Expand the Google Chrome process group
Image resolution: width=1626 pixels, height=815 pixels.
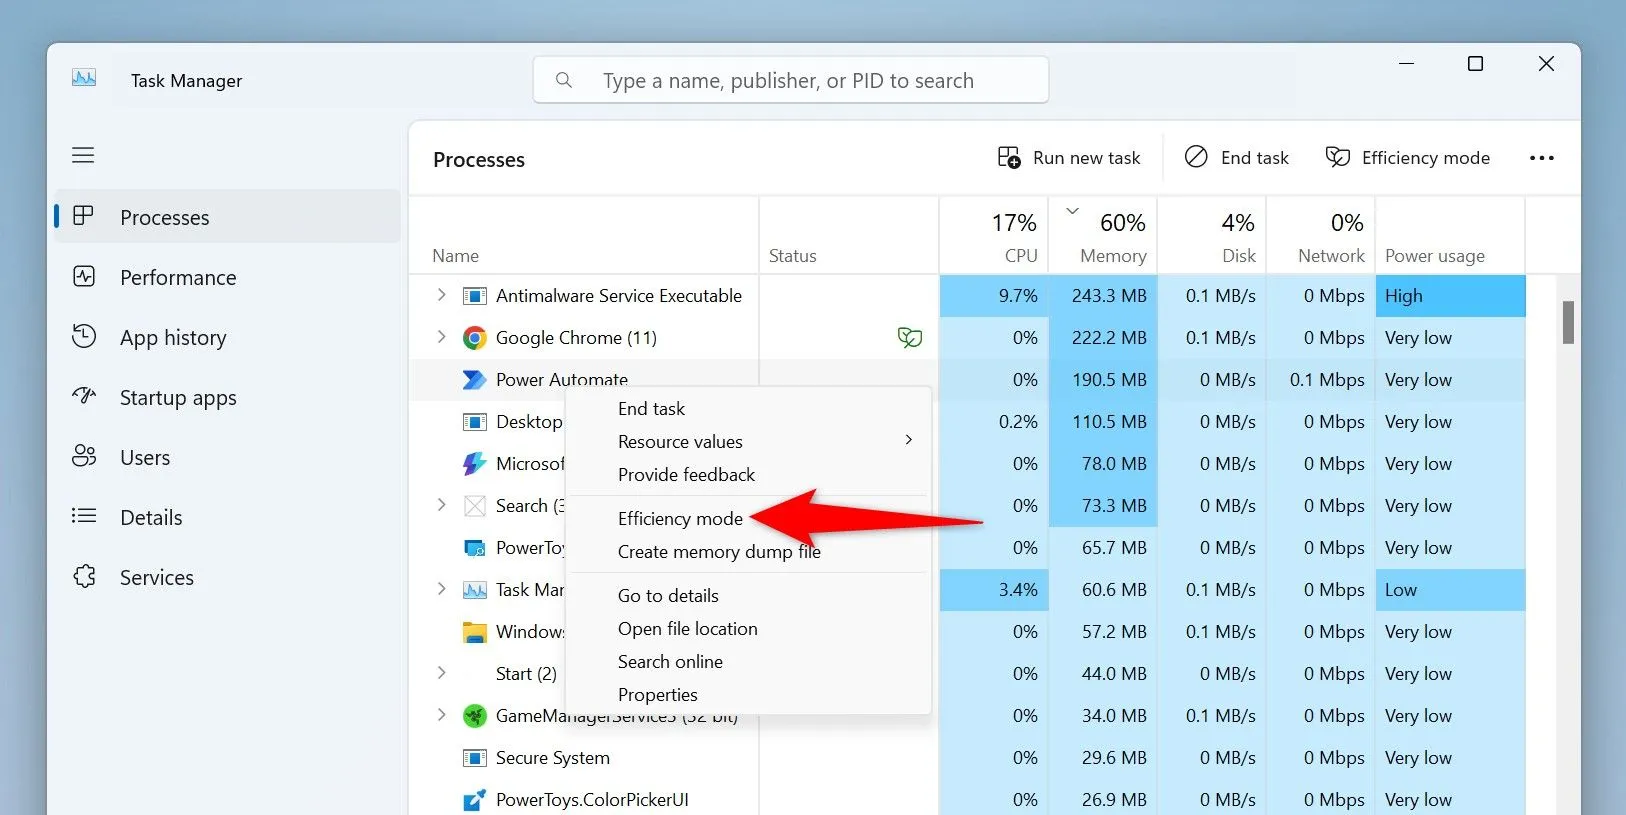click(x=441, y=337)
